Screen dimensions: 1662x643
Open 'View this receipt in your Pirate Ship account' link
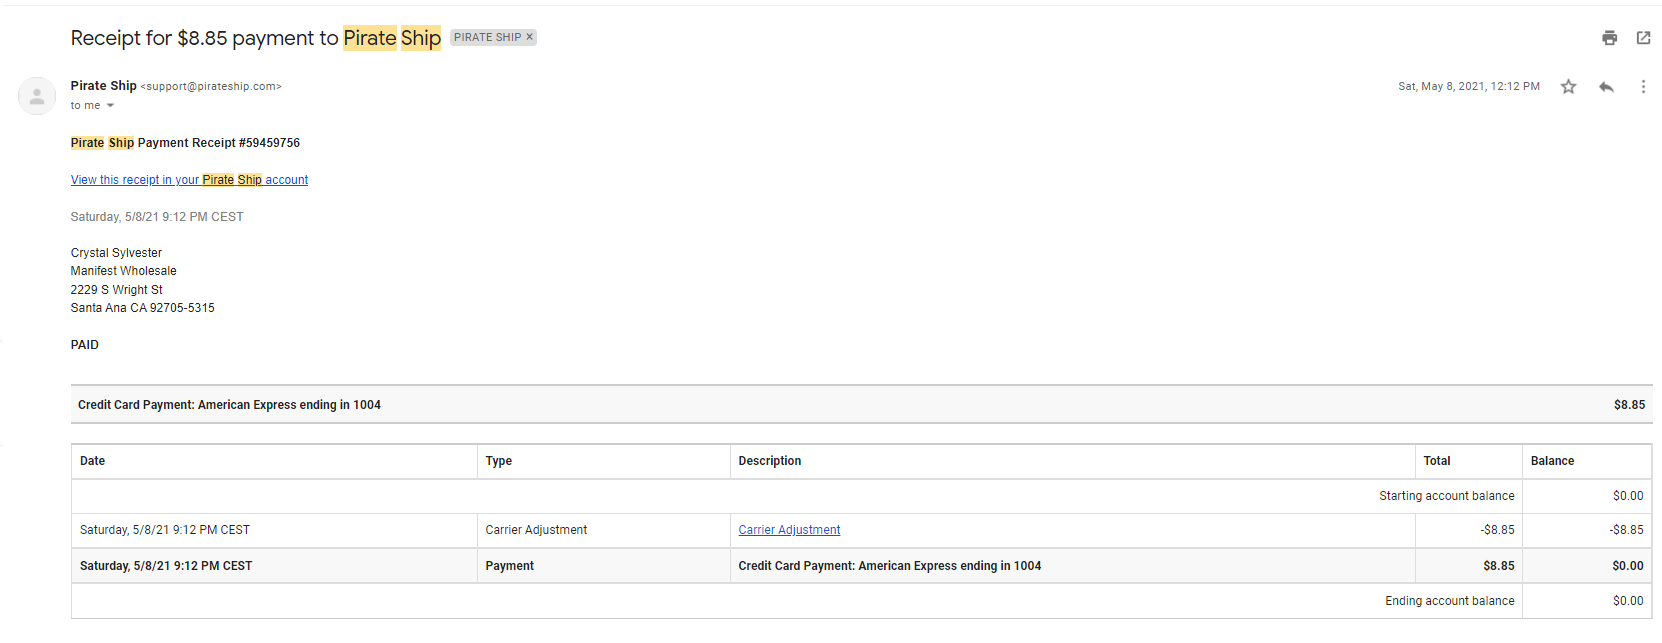tap(189, 180)
